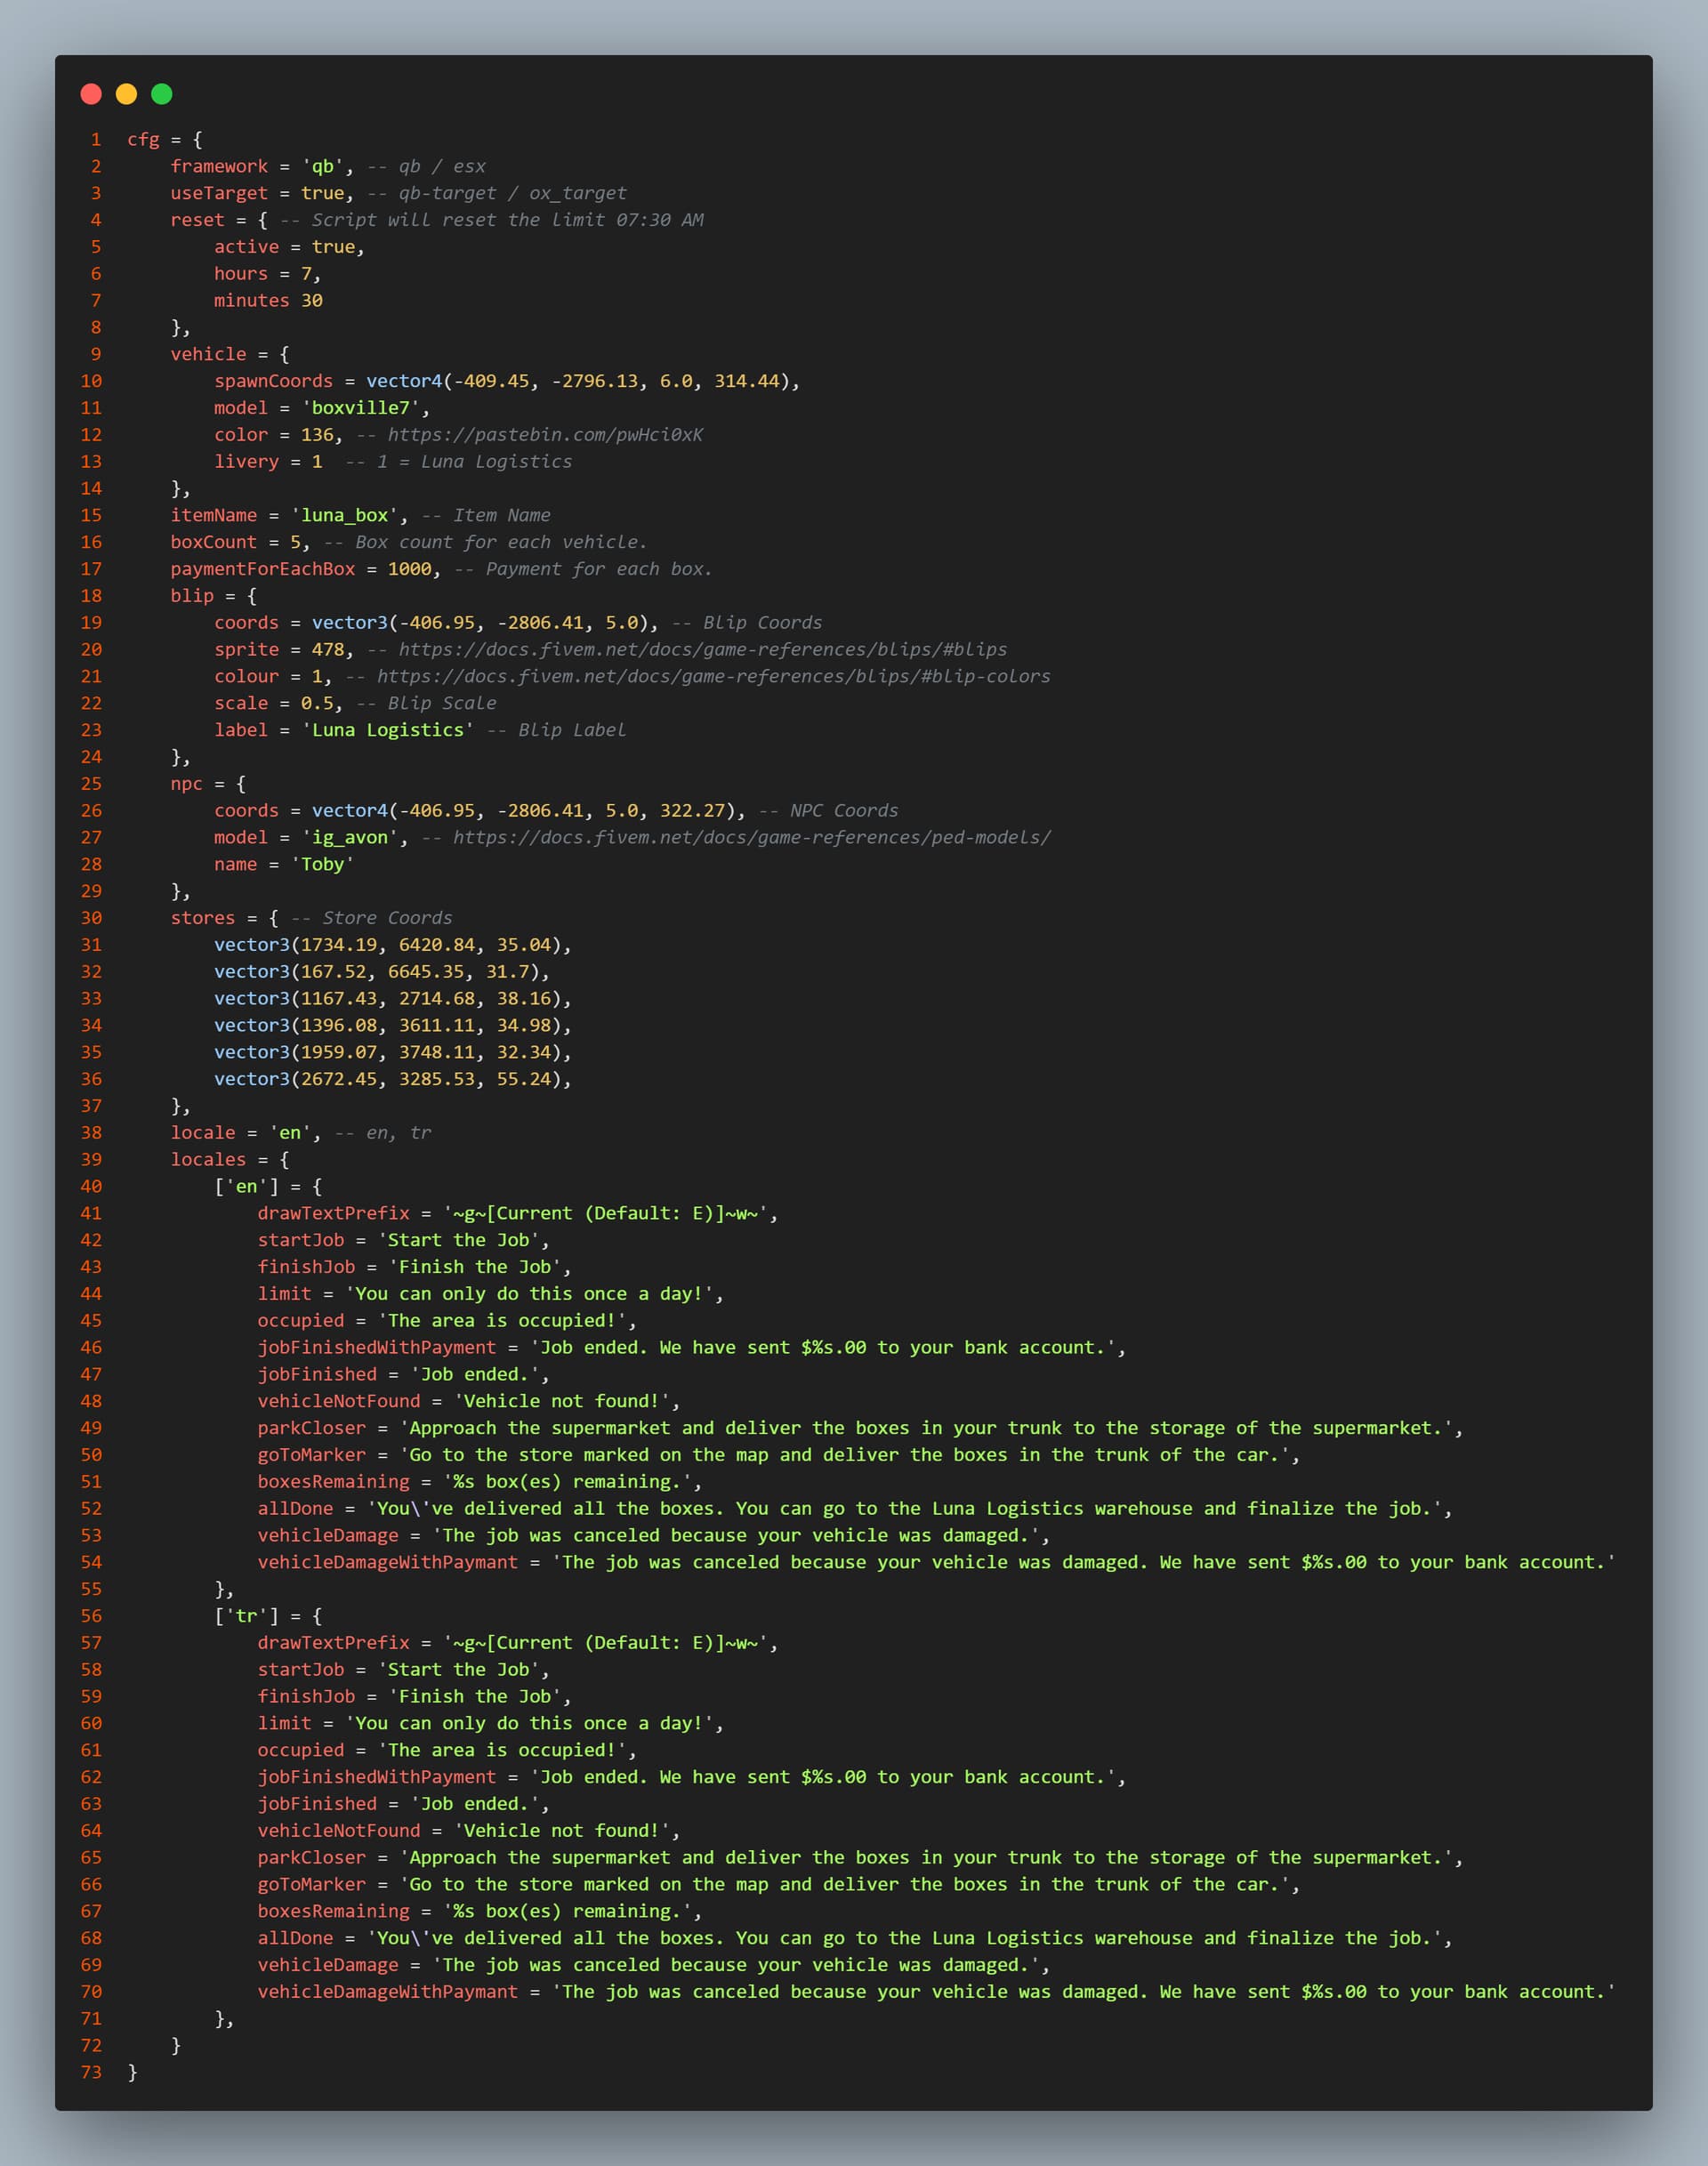This screenshot has height=2166, width=1708.
Task: Click the '1 = Luna Logistics' comment
Action: (459, 461)
